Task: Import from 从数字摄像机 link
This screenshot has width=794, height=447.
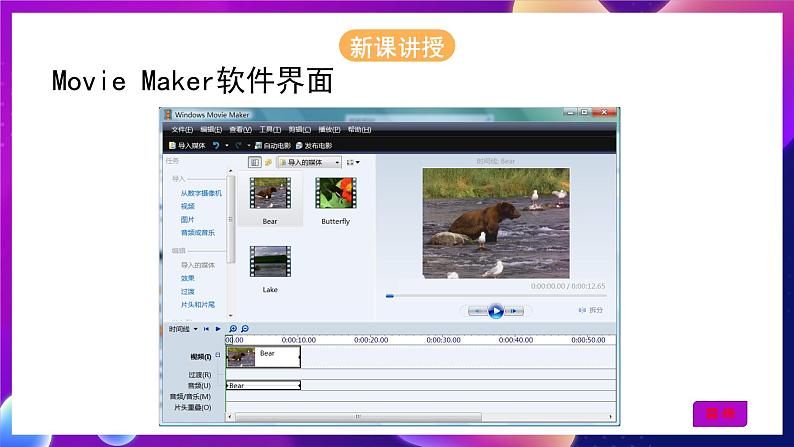Action: tap(201, 193)
